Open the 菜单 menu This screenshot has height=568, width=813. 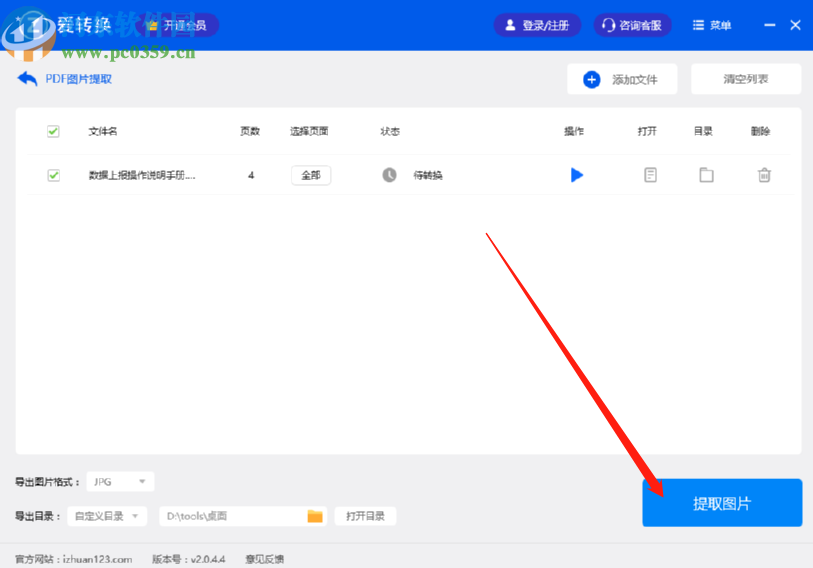[x=712, y=25]
